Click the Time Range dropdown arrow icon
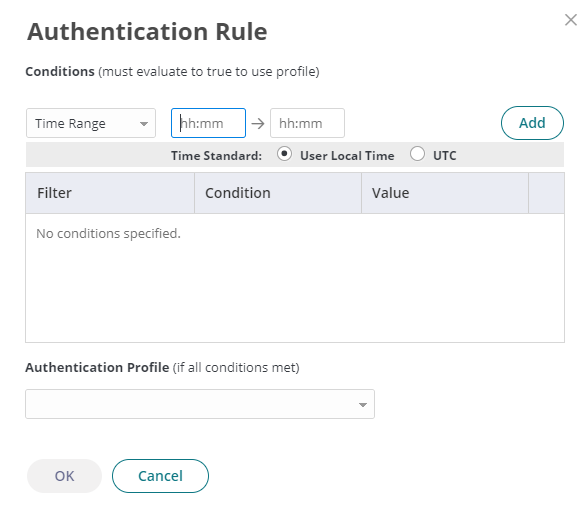 [144, 124]
